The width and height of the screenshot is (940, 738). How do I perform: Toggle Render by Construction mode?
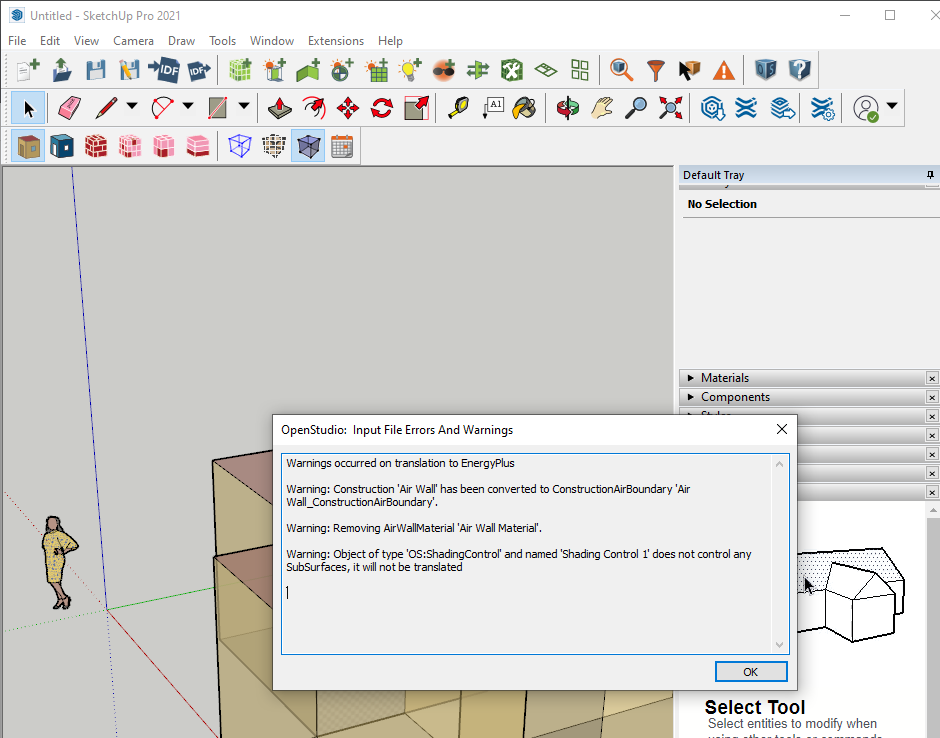96,146
